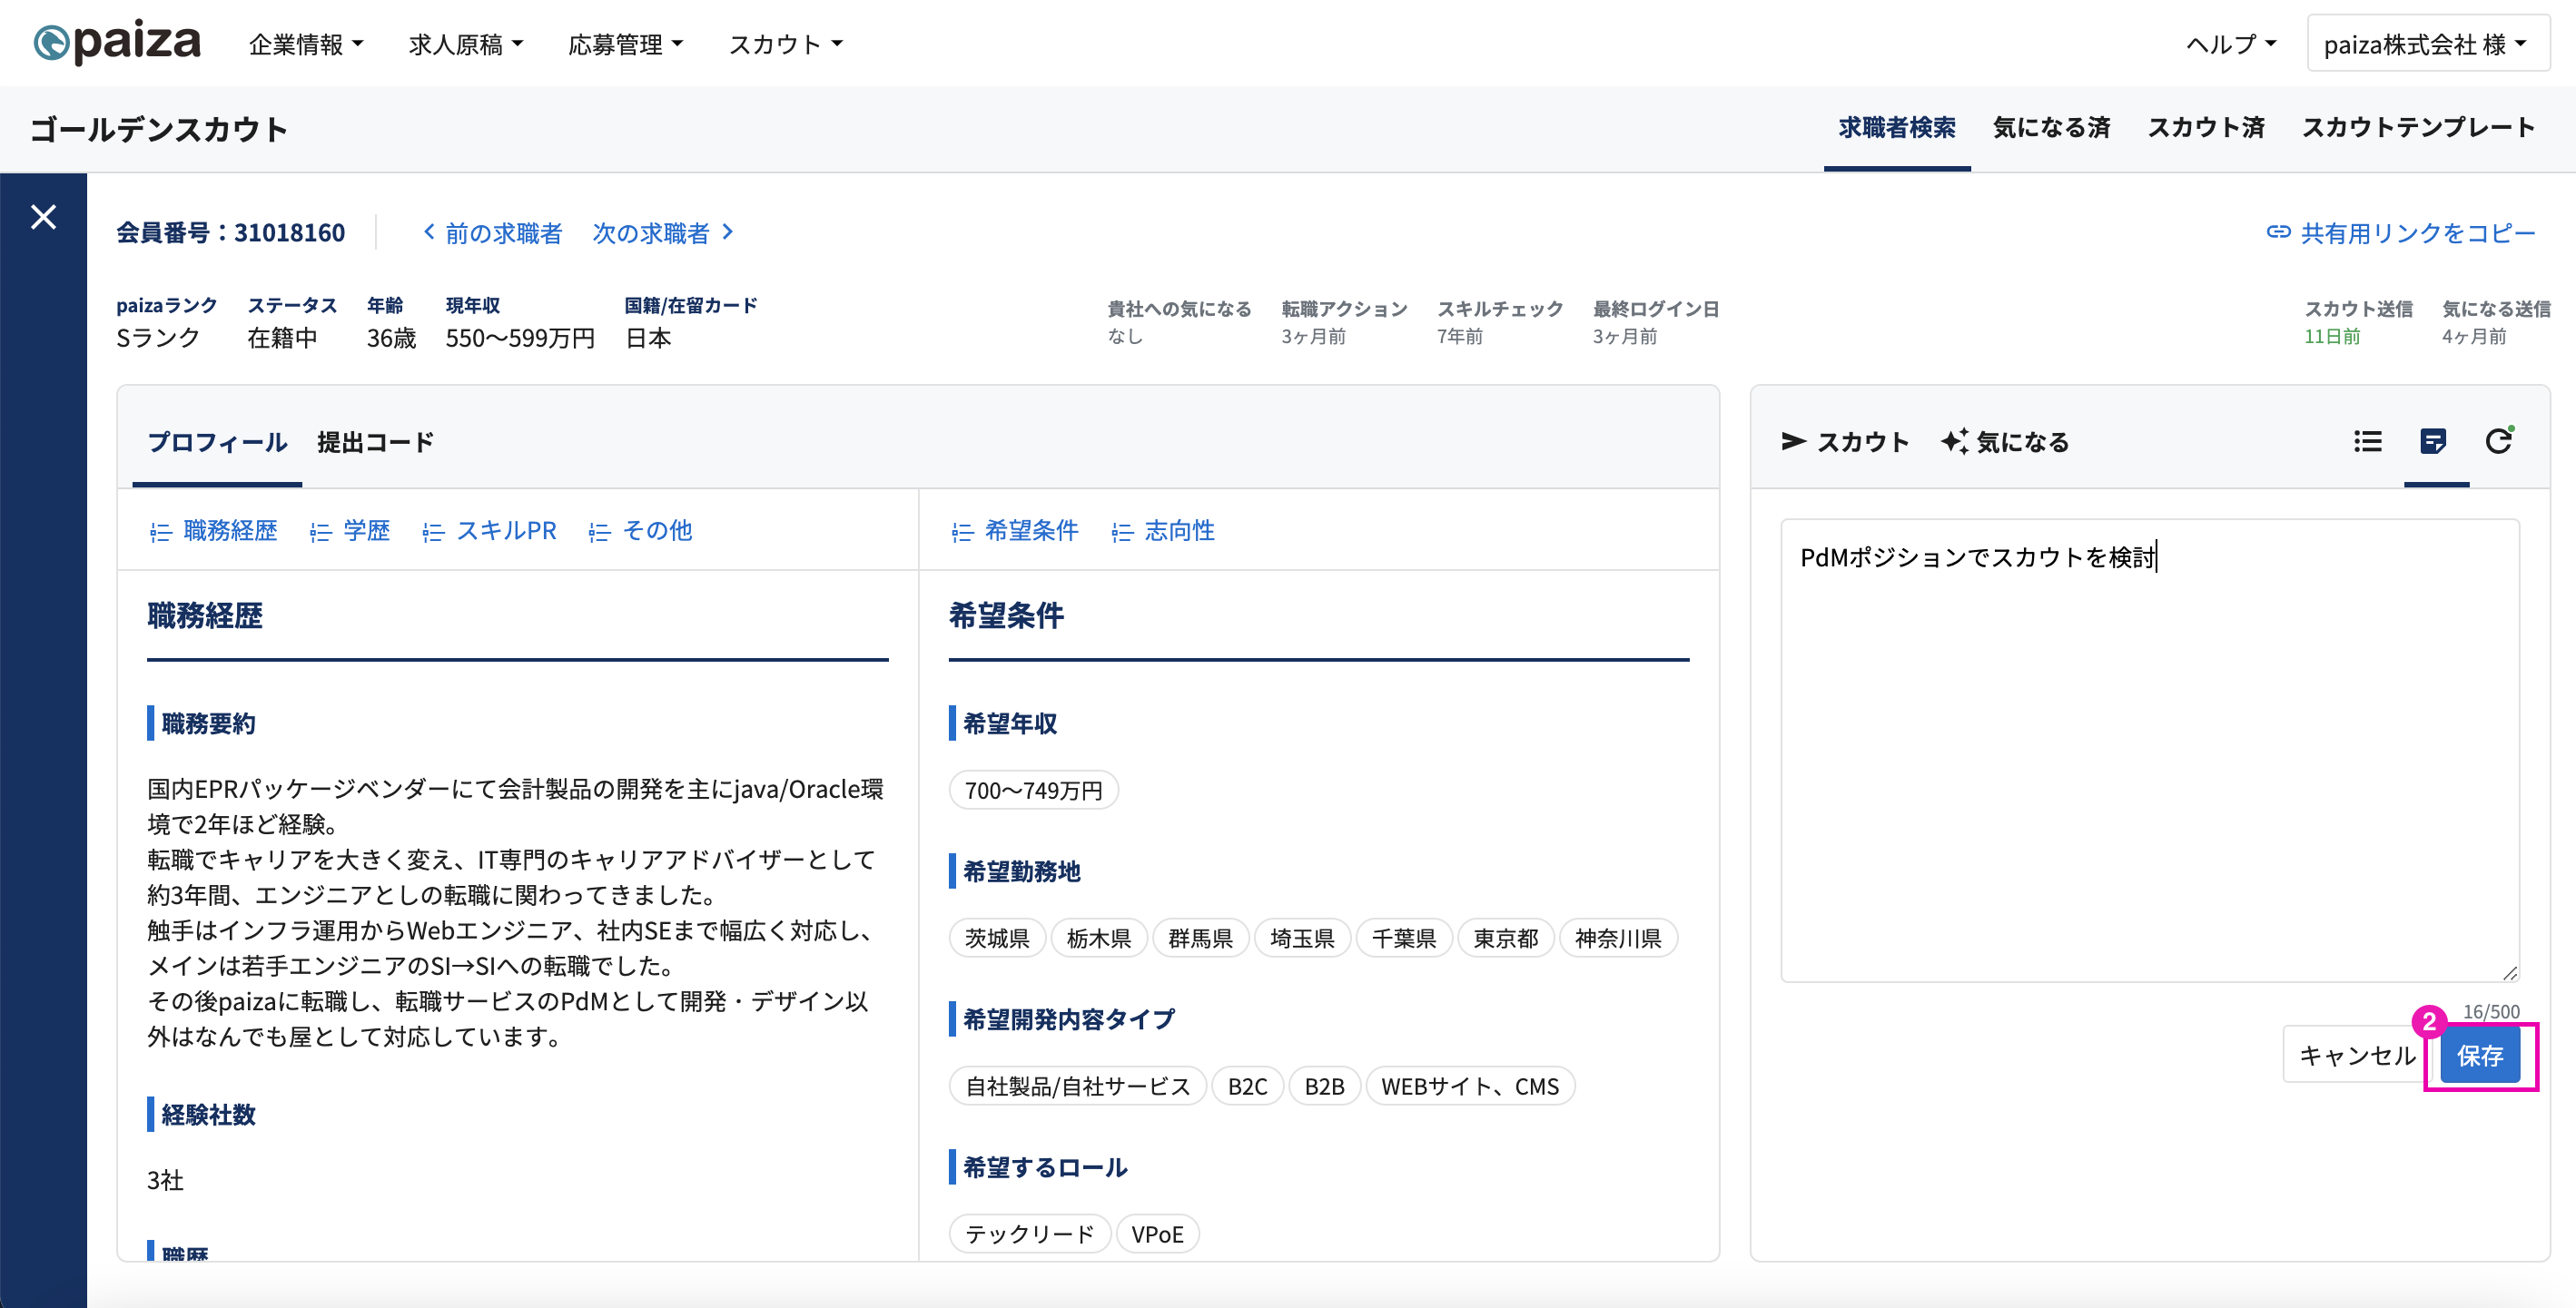The width and height of the screenshot is (2576, 1308).
Task: Click the 3社 experience count
Action: point(165,1180)
